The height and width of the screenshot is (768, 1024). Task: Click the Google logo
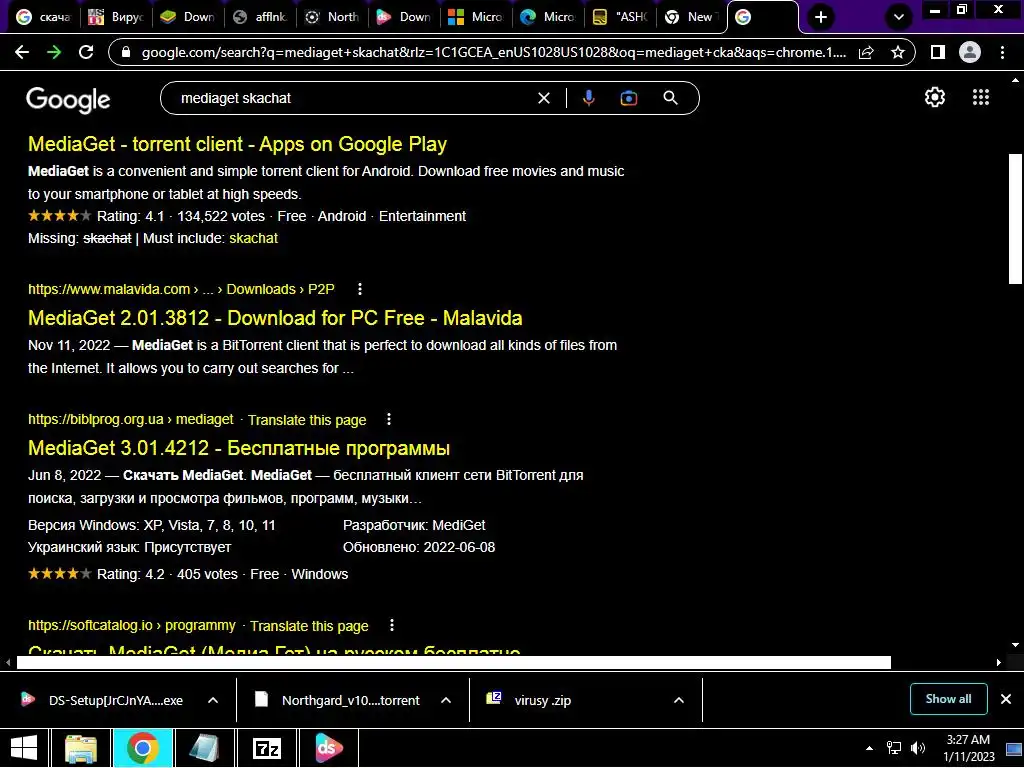tap(68, 99)
